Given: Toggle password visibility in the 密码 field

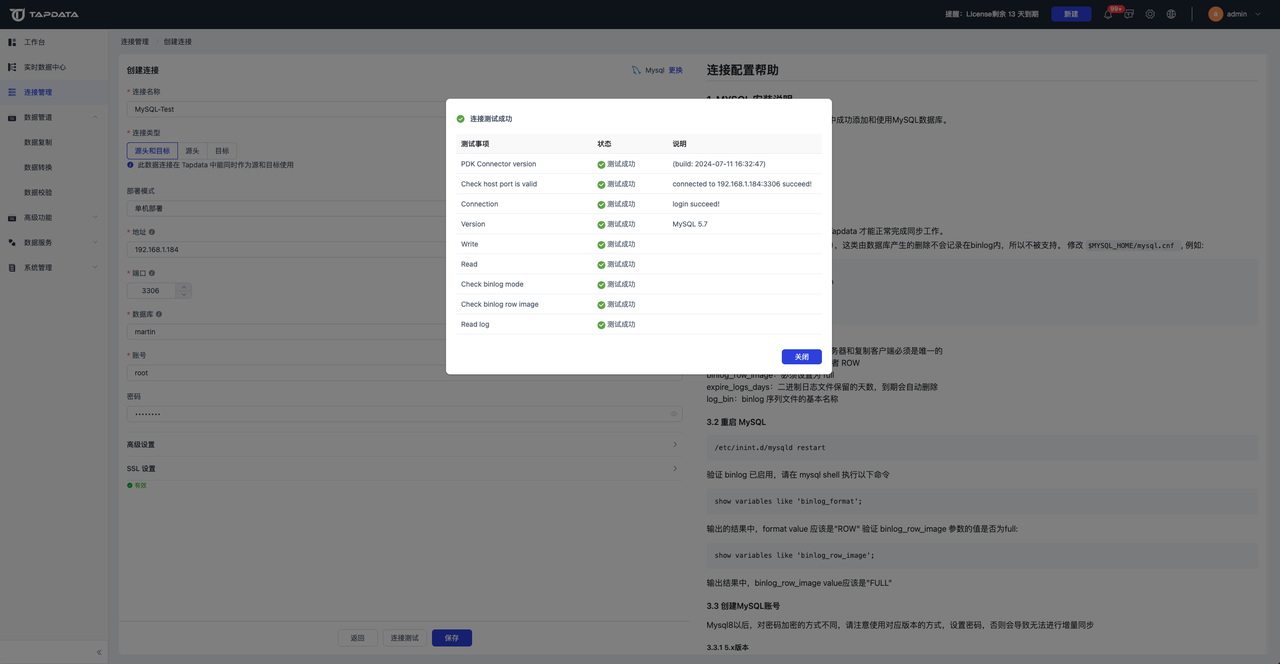Looking at the screenshot, I should click(x=671, y=413).
